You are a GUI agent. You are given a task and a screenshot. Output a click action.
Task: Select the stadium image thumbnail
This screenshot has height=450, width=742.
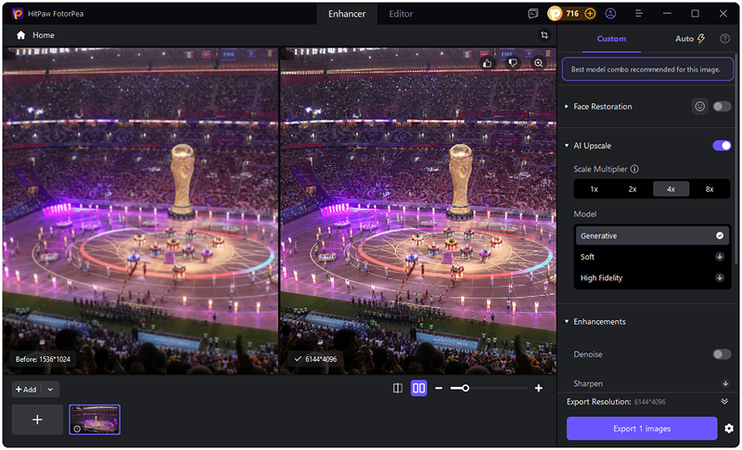(95, 420)
